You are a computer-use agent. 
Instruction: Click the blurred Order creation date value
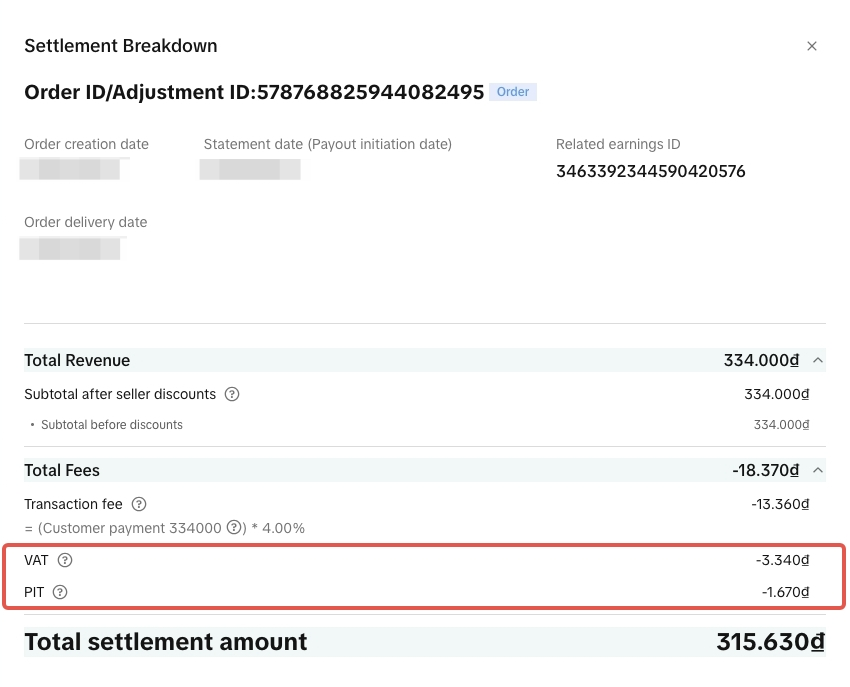click(70, 168)
